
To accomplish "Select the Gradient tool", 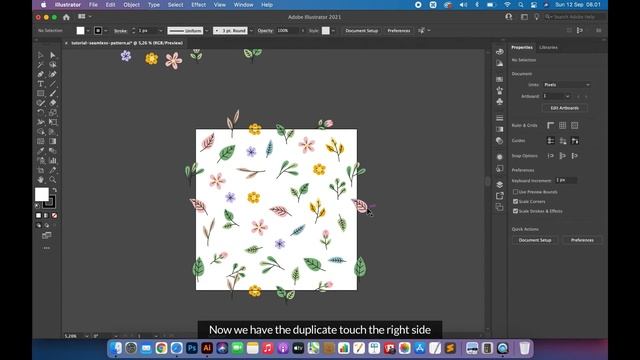I will tap(53, 141).
